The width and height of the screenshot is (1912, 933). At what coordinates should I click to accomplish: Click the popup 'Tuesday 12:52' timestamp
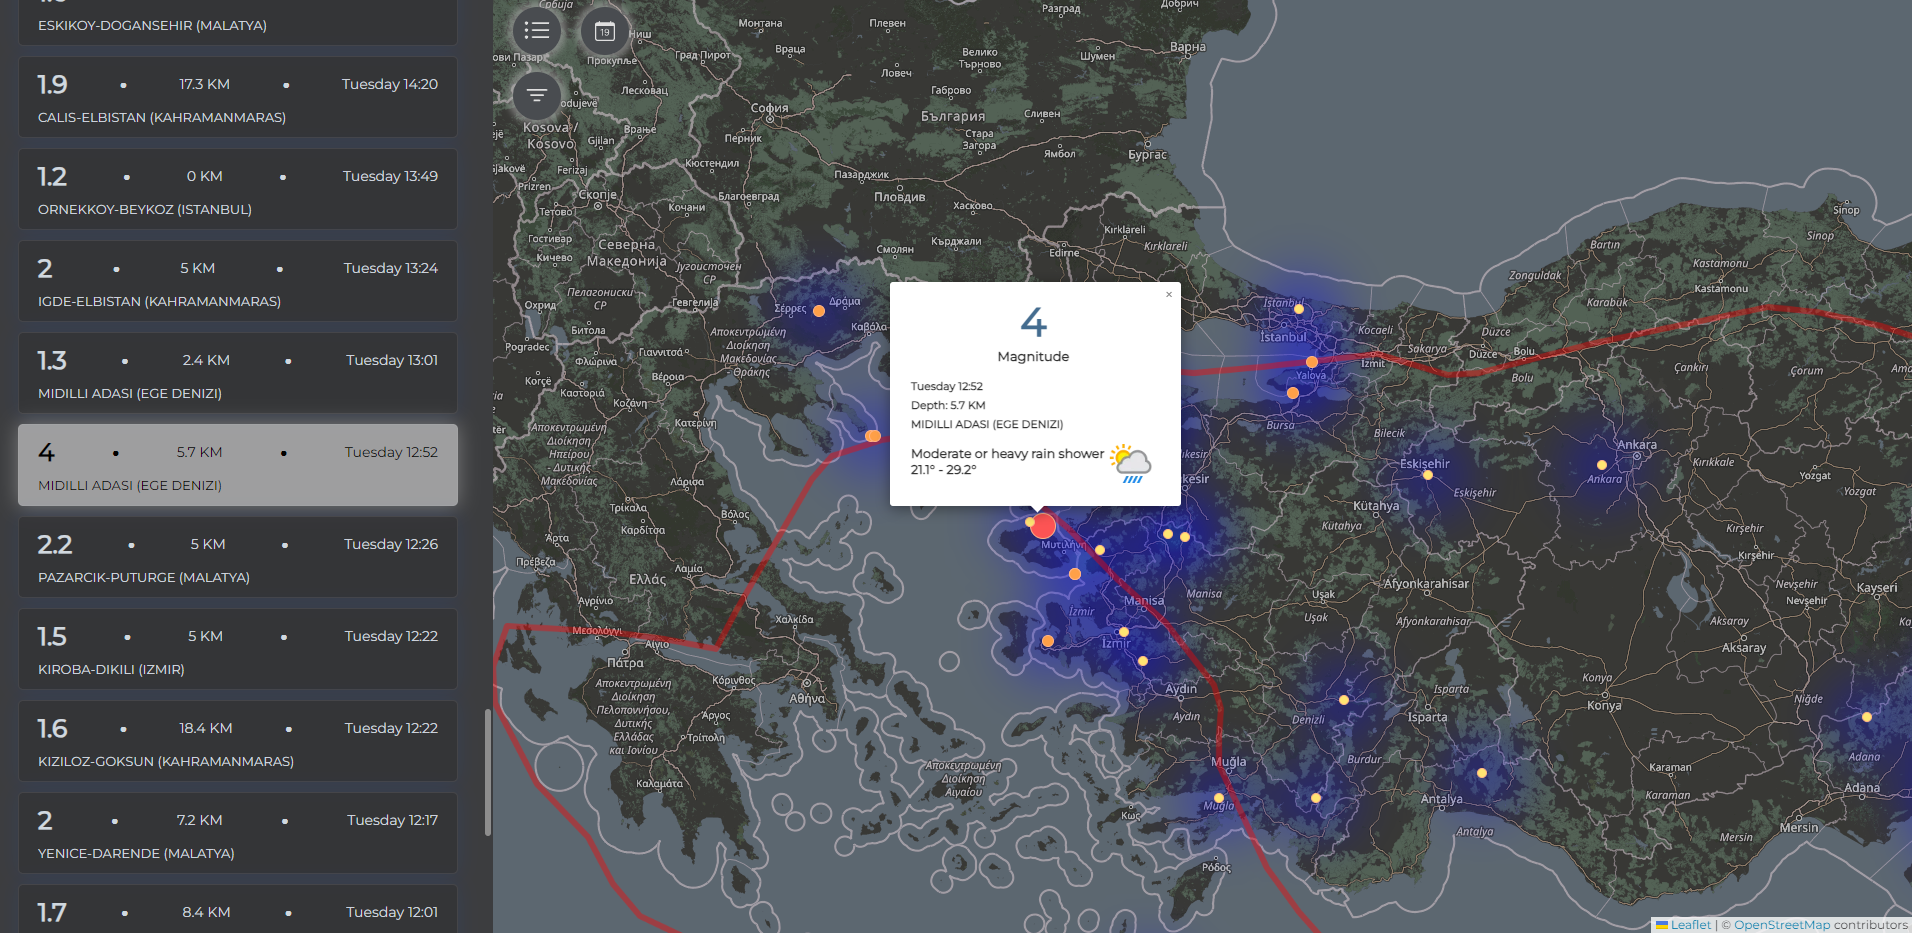947,386
